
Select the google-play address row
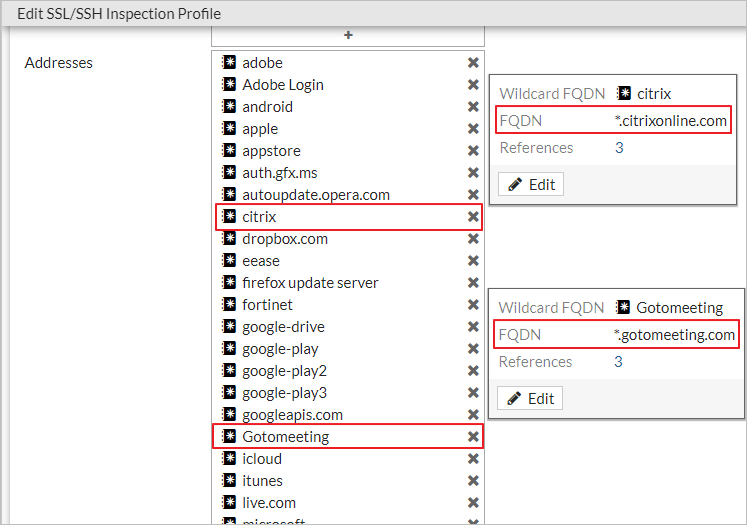tap(348, 349)
